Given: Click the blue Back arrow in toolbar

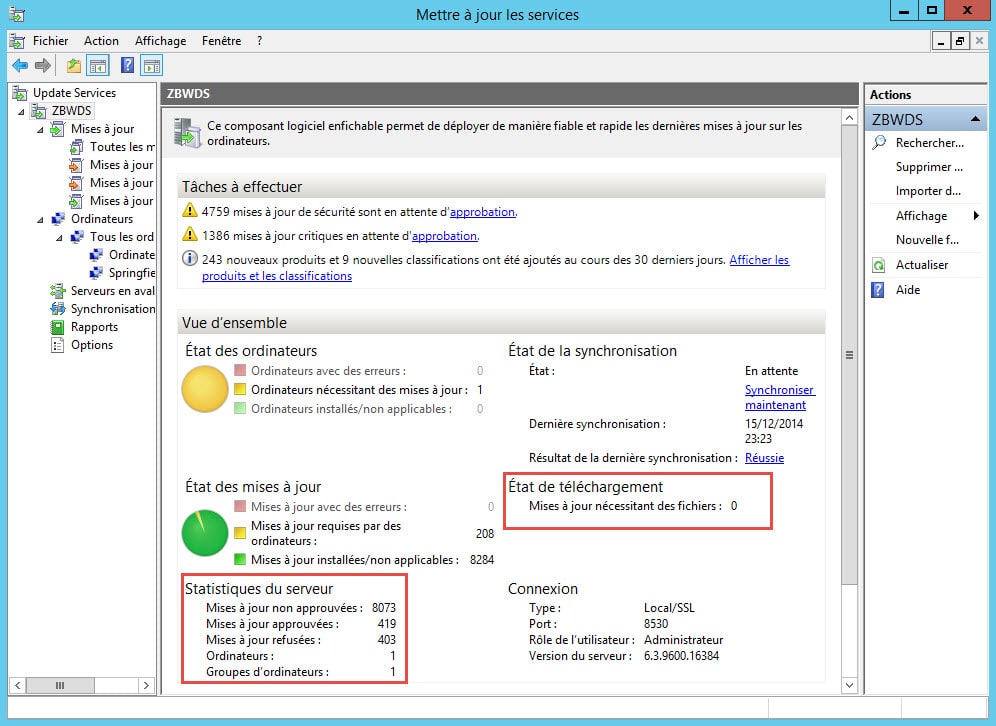Looking at the screenshot, I should click(20, 66).
